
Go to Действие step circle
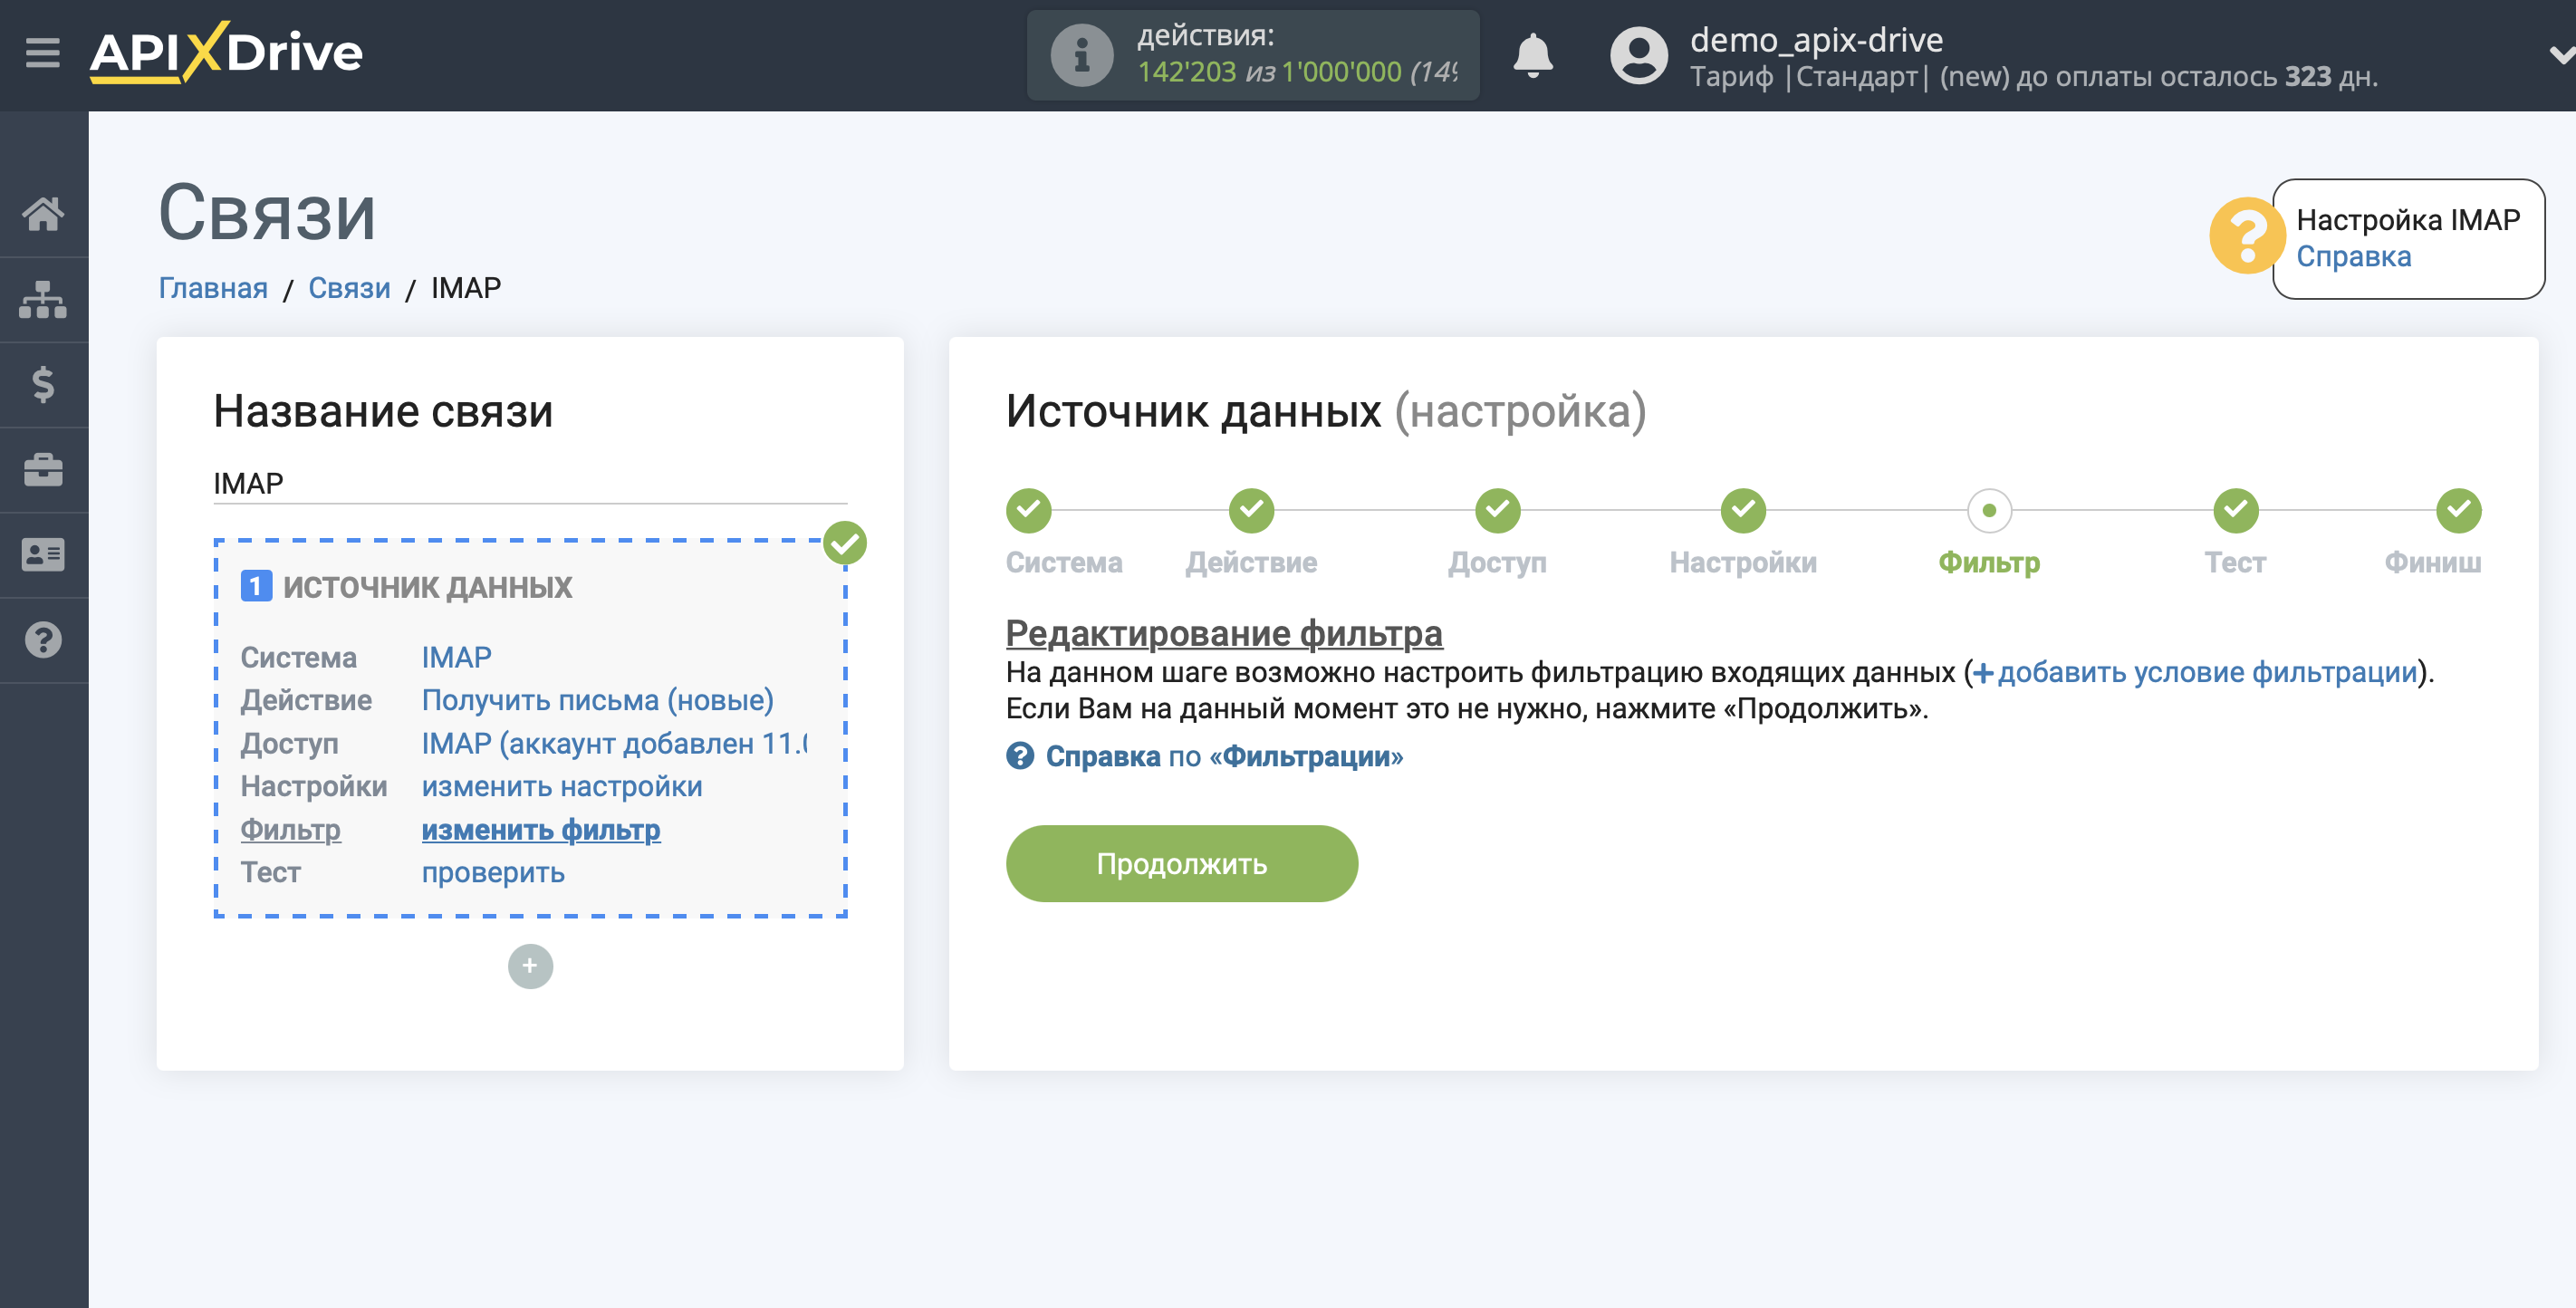point(1251,511)
